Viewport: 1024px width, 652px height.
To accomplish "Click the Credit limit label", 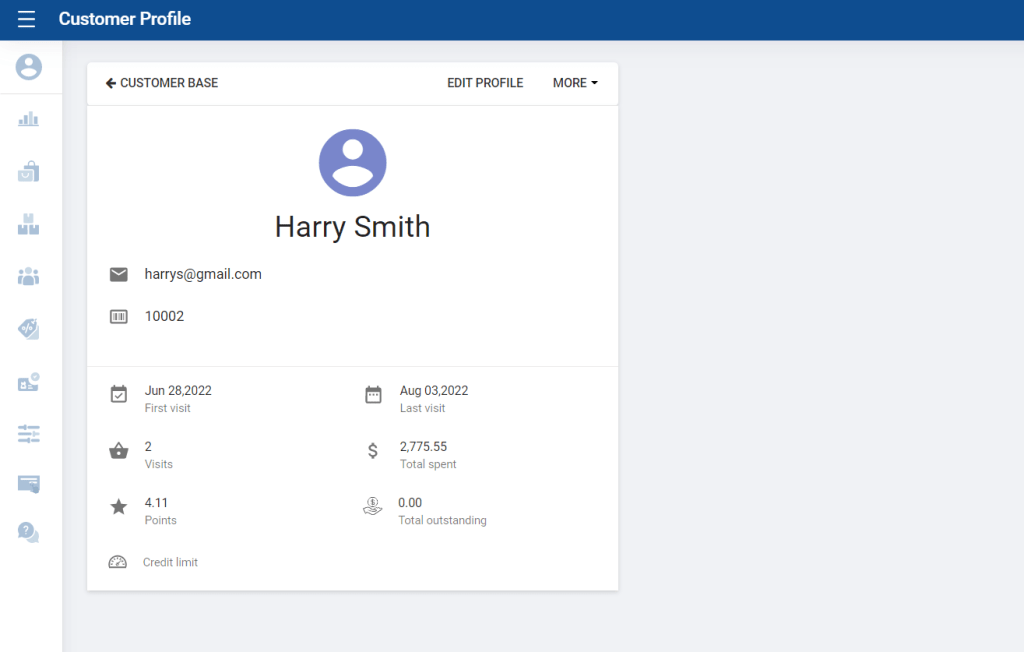I will pos(170,562).
